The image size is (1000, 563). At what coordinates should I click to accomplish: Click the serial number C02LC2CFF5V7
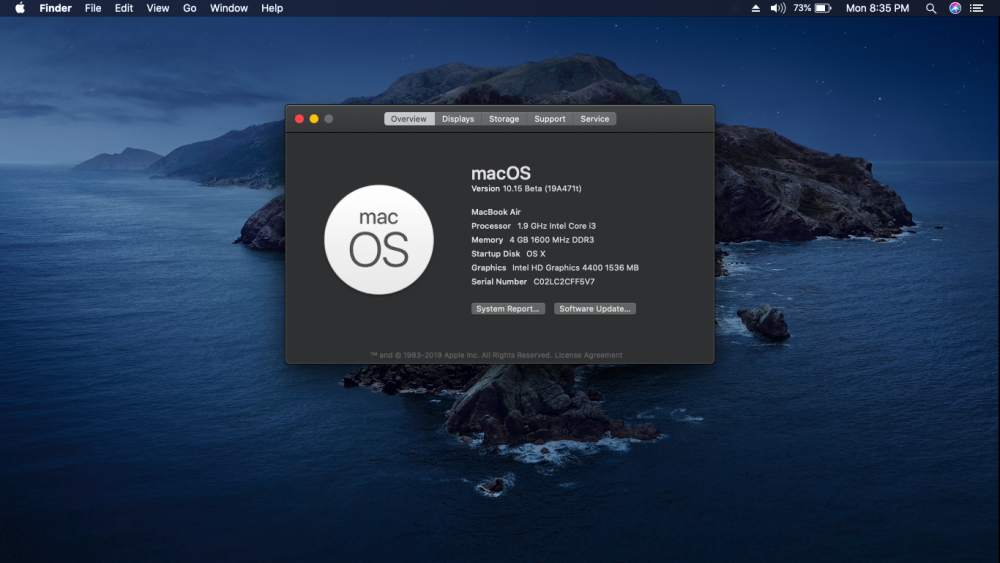point(564,282)
